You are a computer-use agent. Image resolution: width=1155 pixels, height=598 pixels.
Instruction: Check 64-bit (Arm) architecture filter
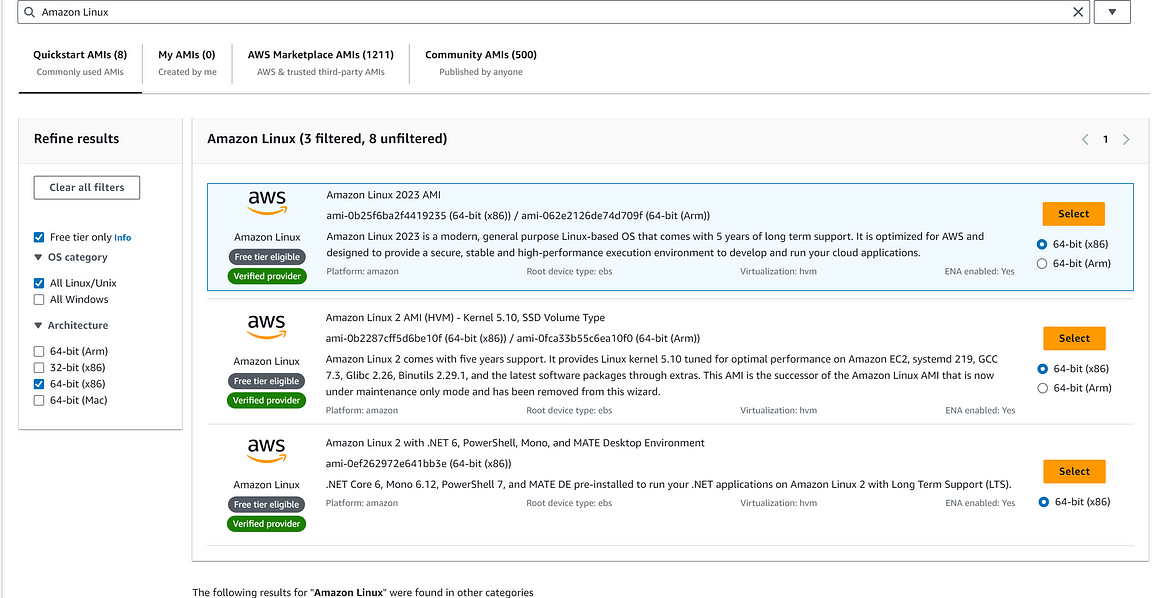point(39,351)
